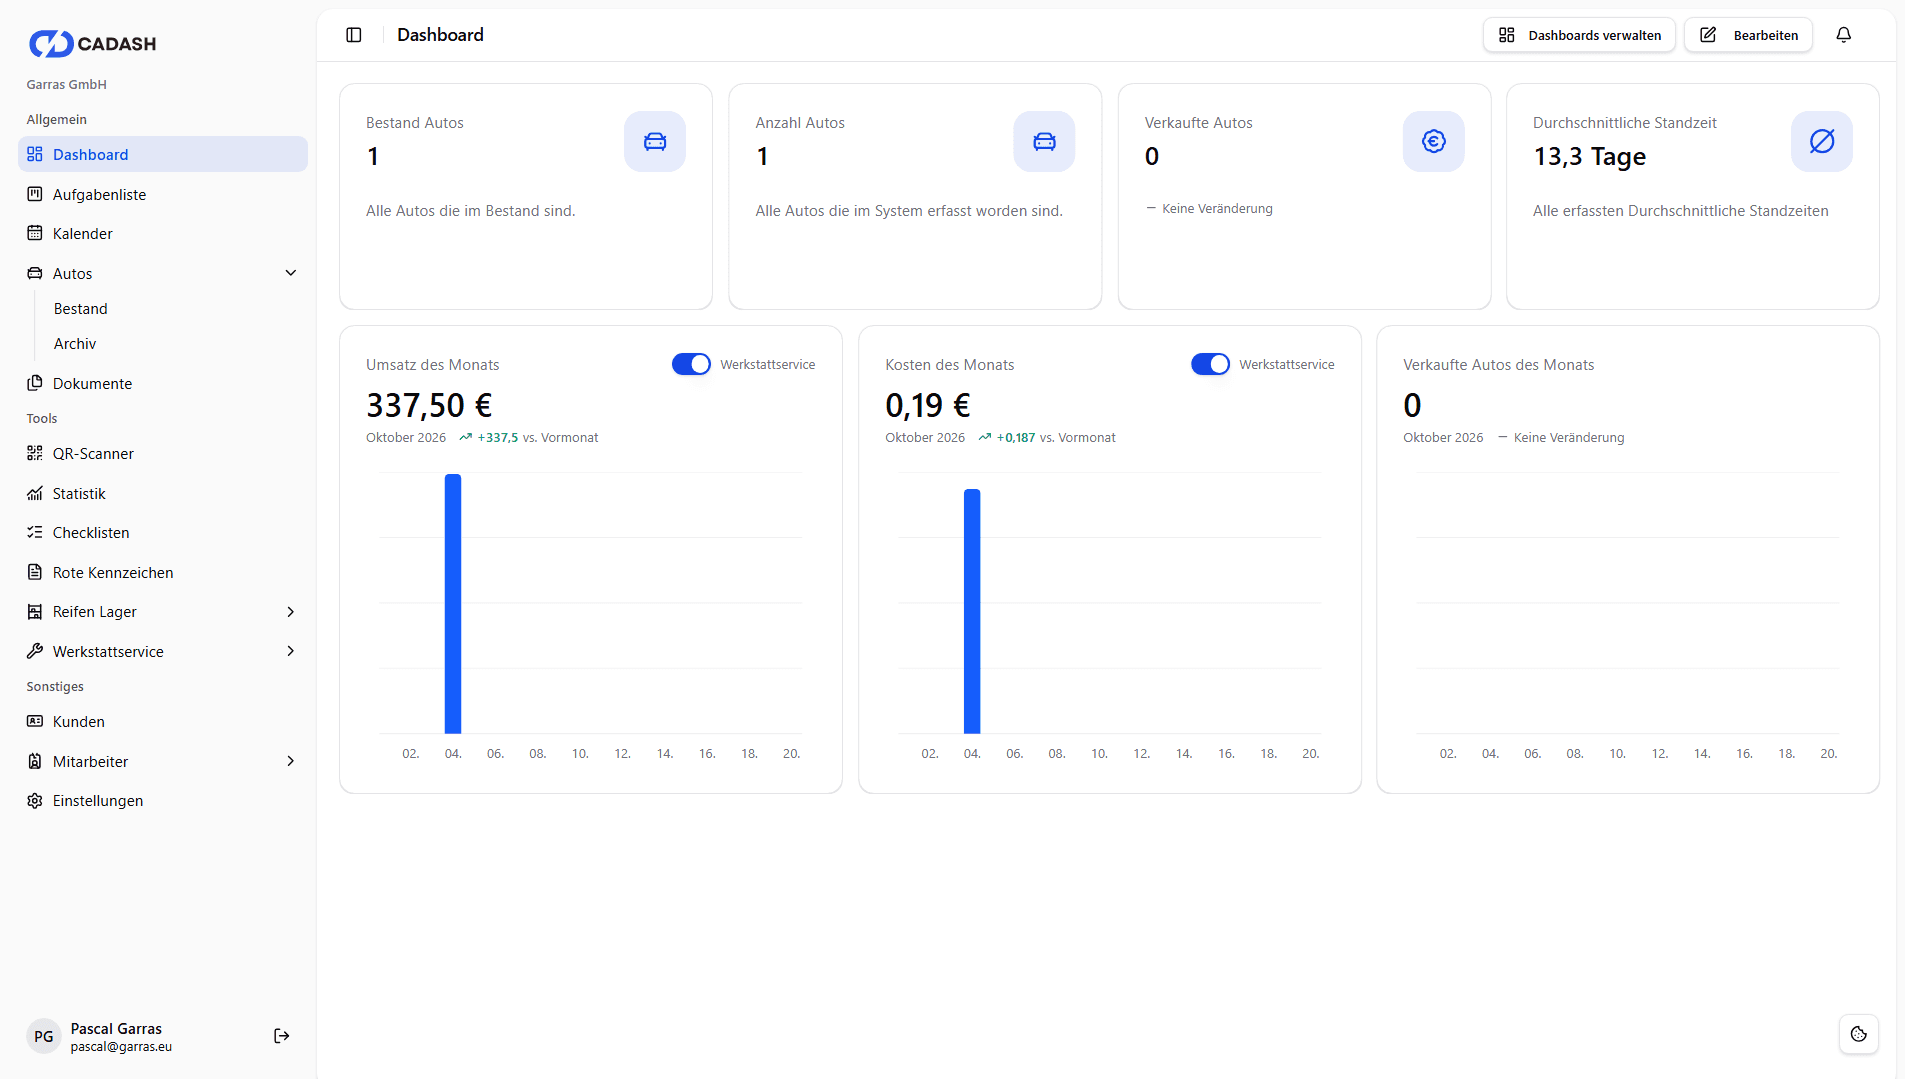Open the Kunden page
This screenshot has height=1079, width=1905.
click(x=163, y=722)
